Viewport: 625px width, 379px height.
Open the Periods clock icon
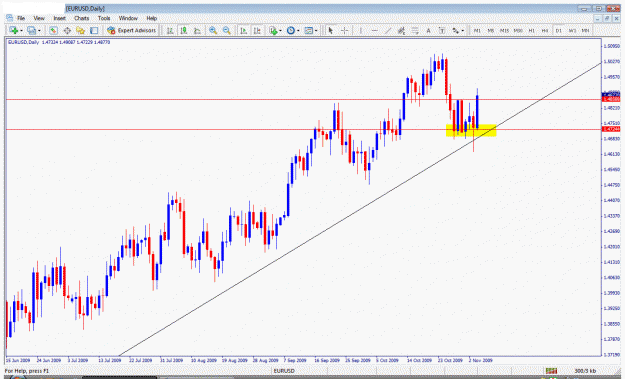pos(291,30)
